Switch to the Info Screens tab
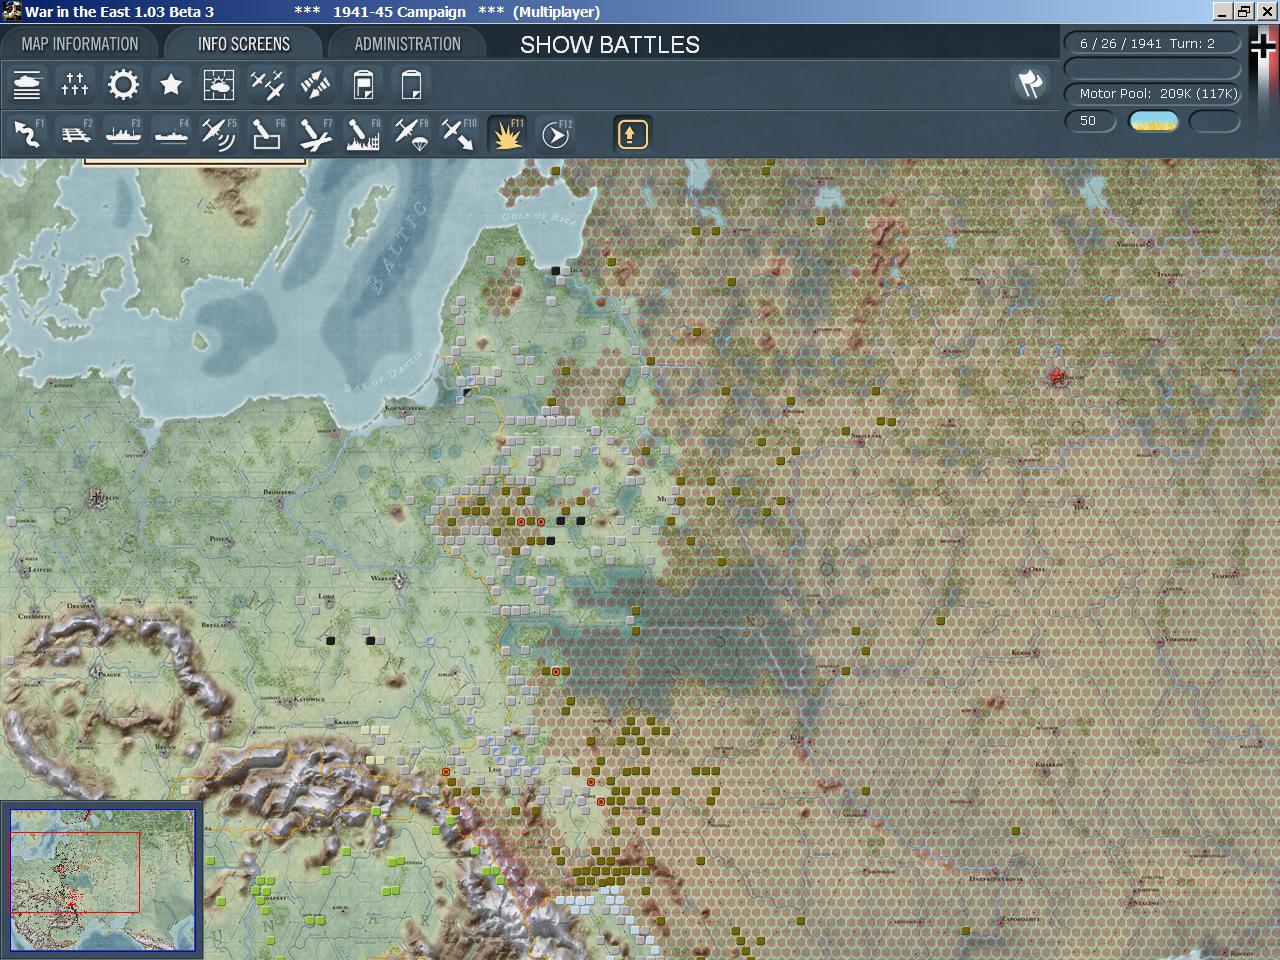 244,44
